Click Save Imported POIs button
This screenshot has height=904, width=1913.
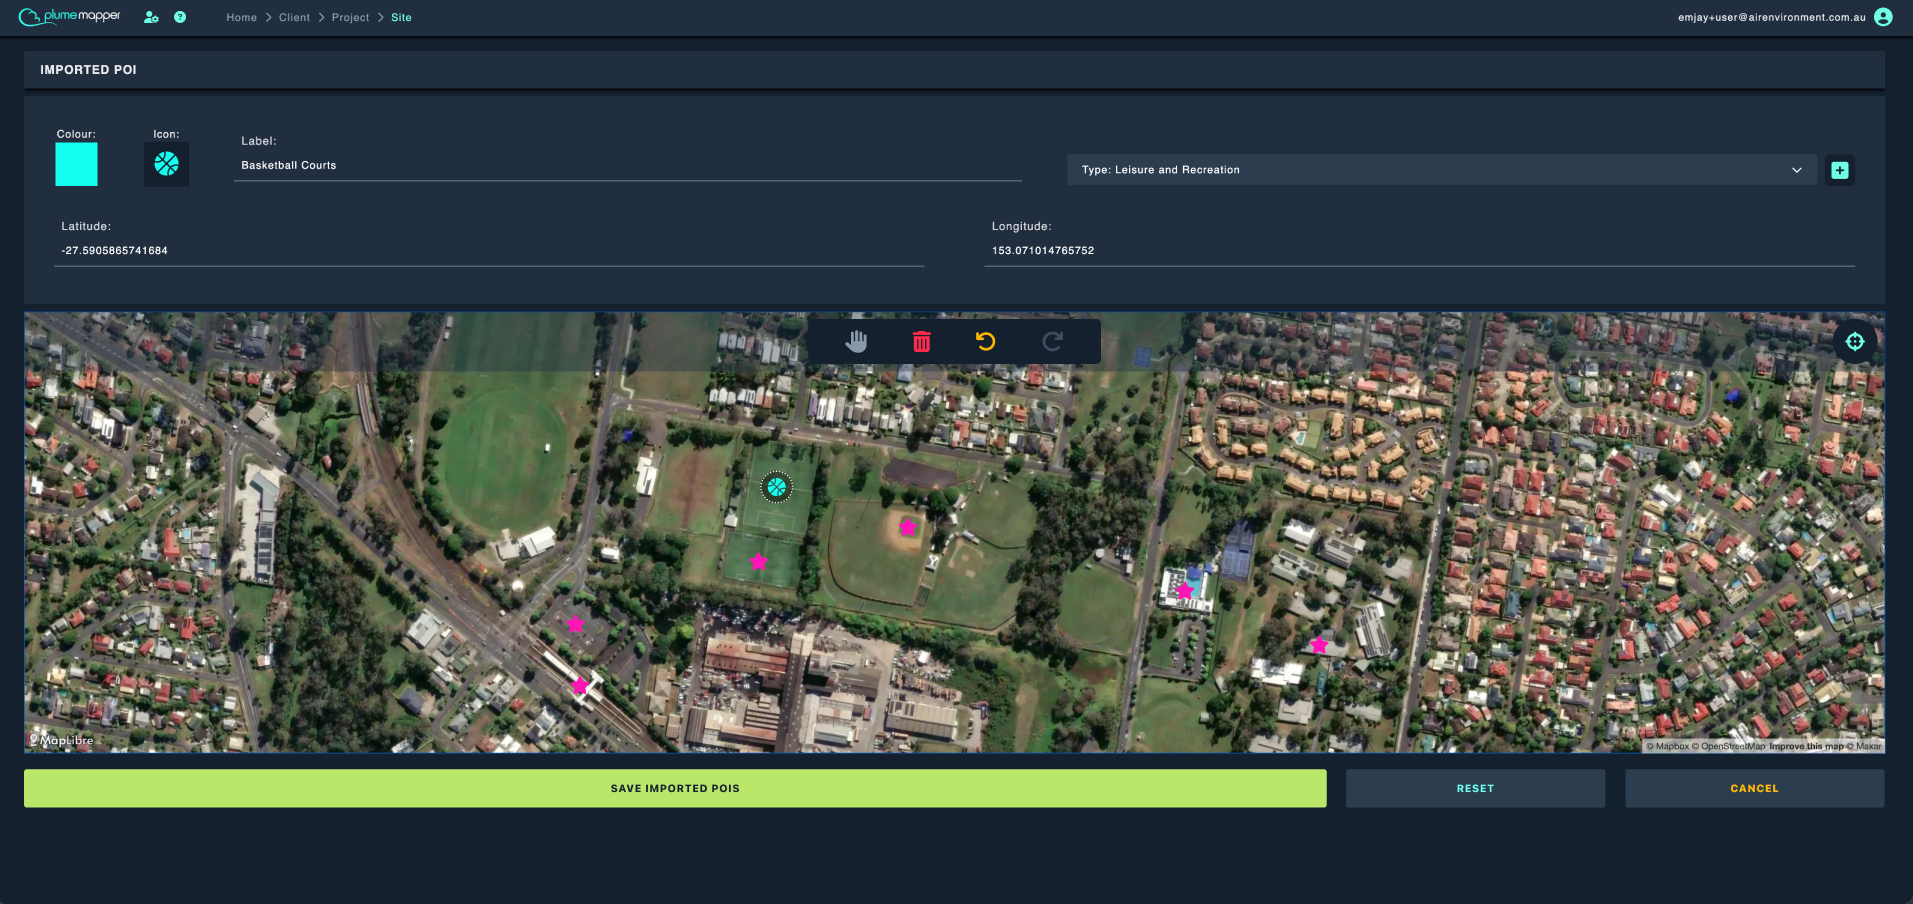pos(675,788)
